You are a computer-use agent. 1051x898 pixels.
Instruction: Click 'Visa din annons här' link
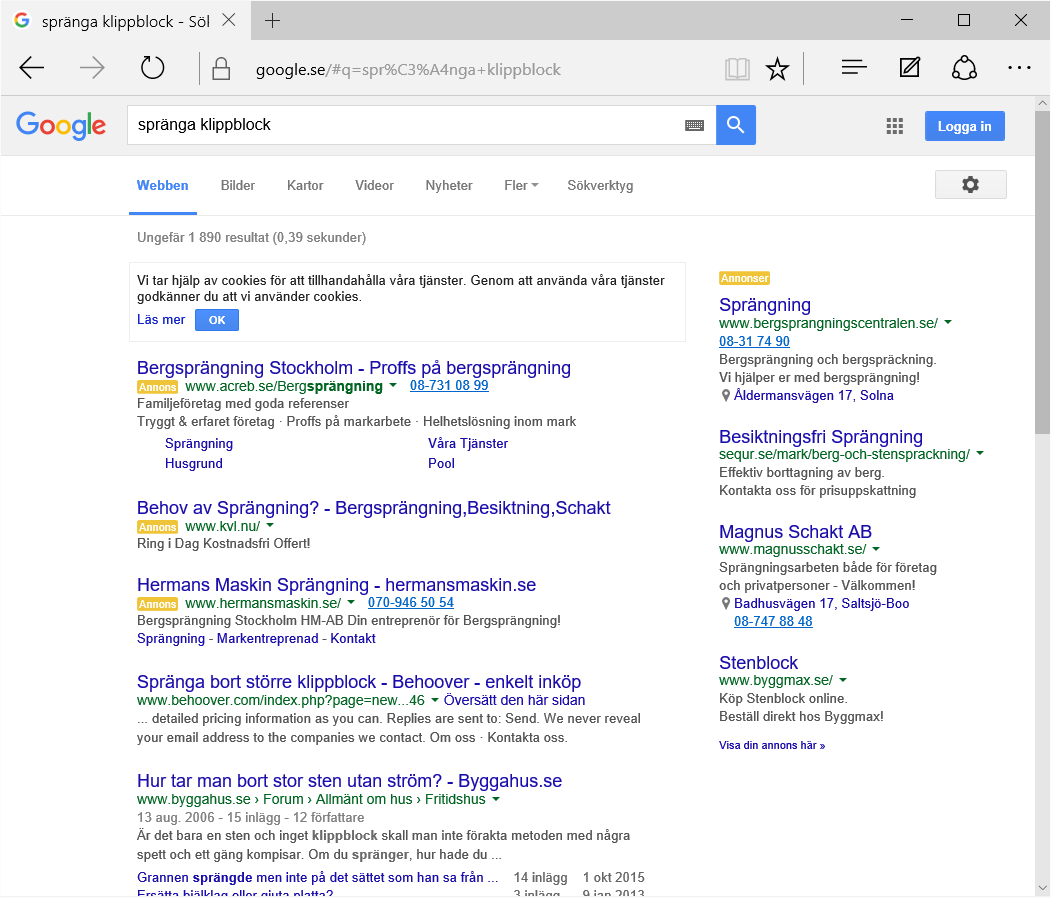(771, 745)
